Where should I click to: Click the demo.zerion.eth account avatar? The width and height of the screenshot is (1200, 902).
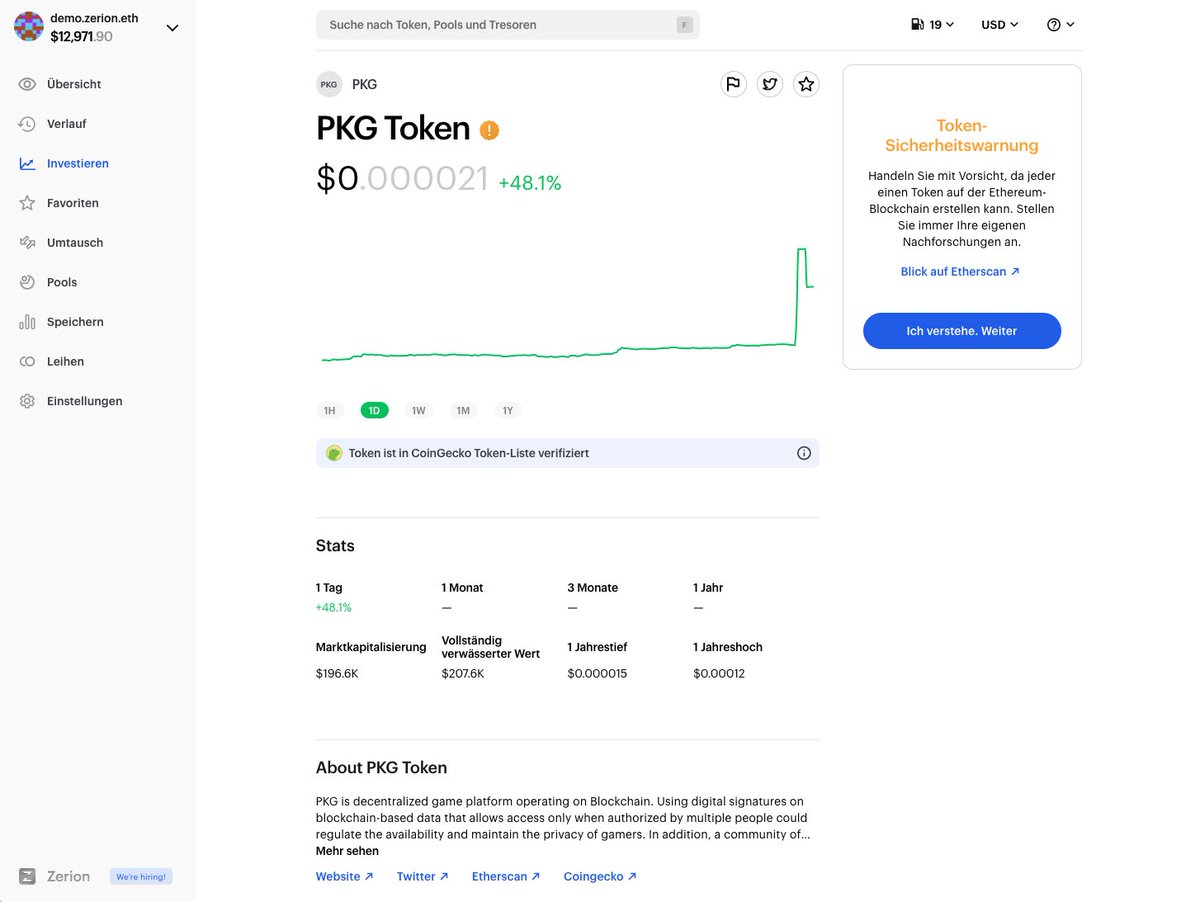click(x=28, y=27)
